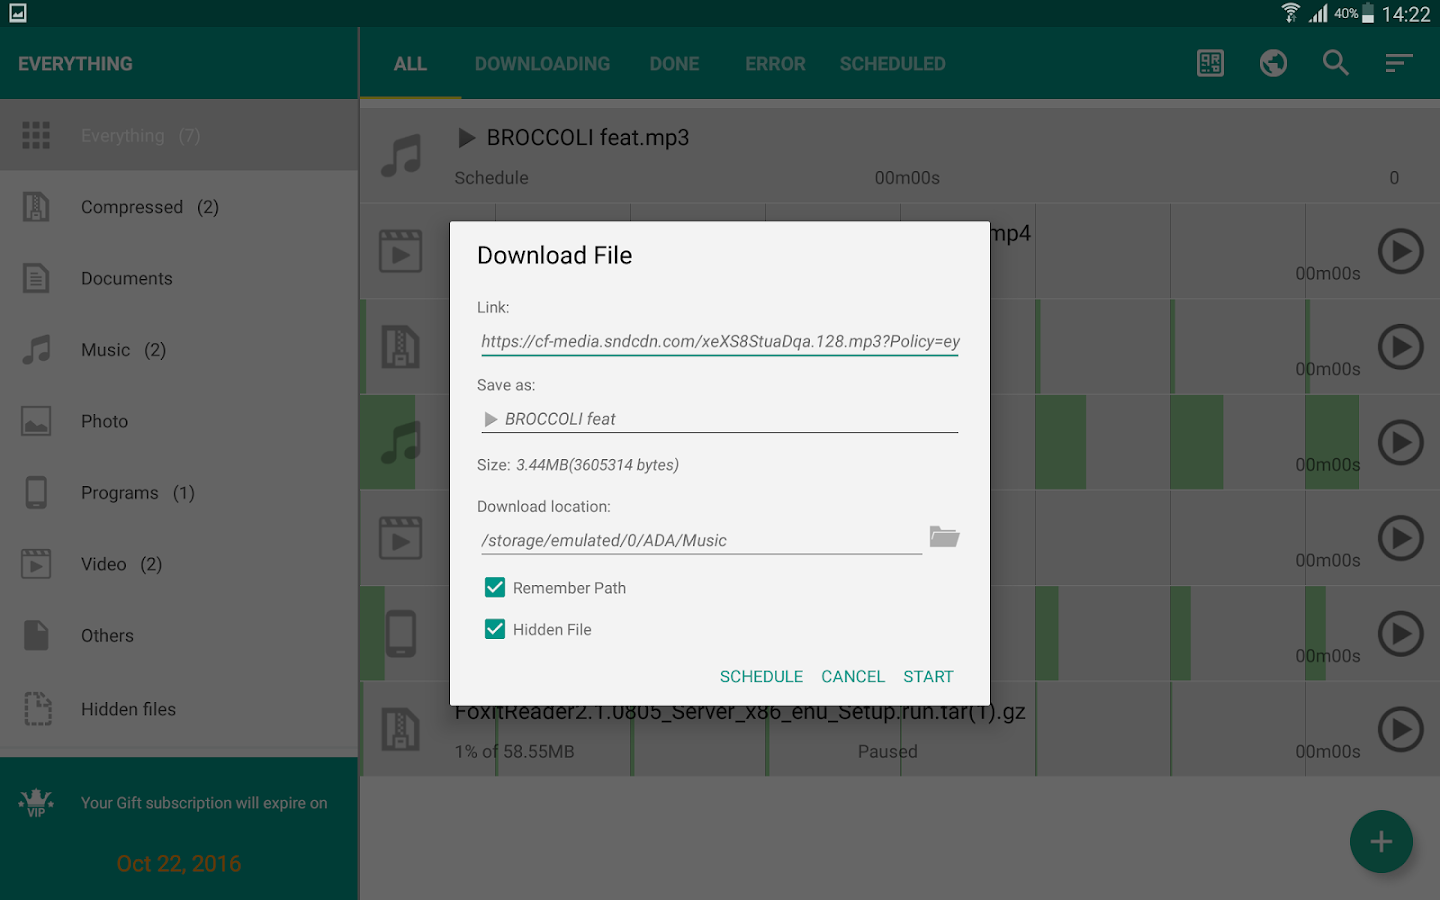Select the Music (2) category label
Screen dimensions: 1440x900
click(x=123, y=350)
